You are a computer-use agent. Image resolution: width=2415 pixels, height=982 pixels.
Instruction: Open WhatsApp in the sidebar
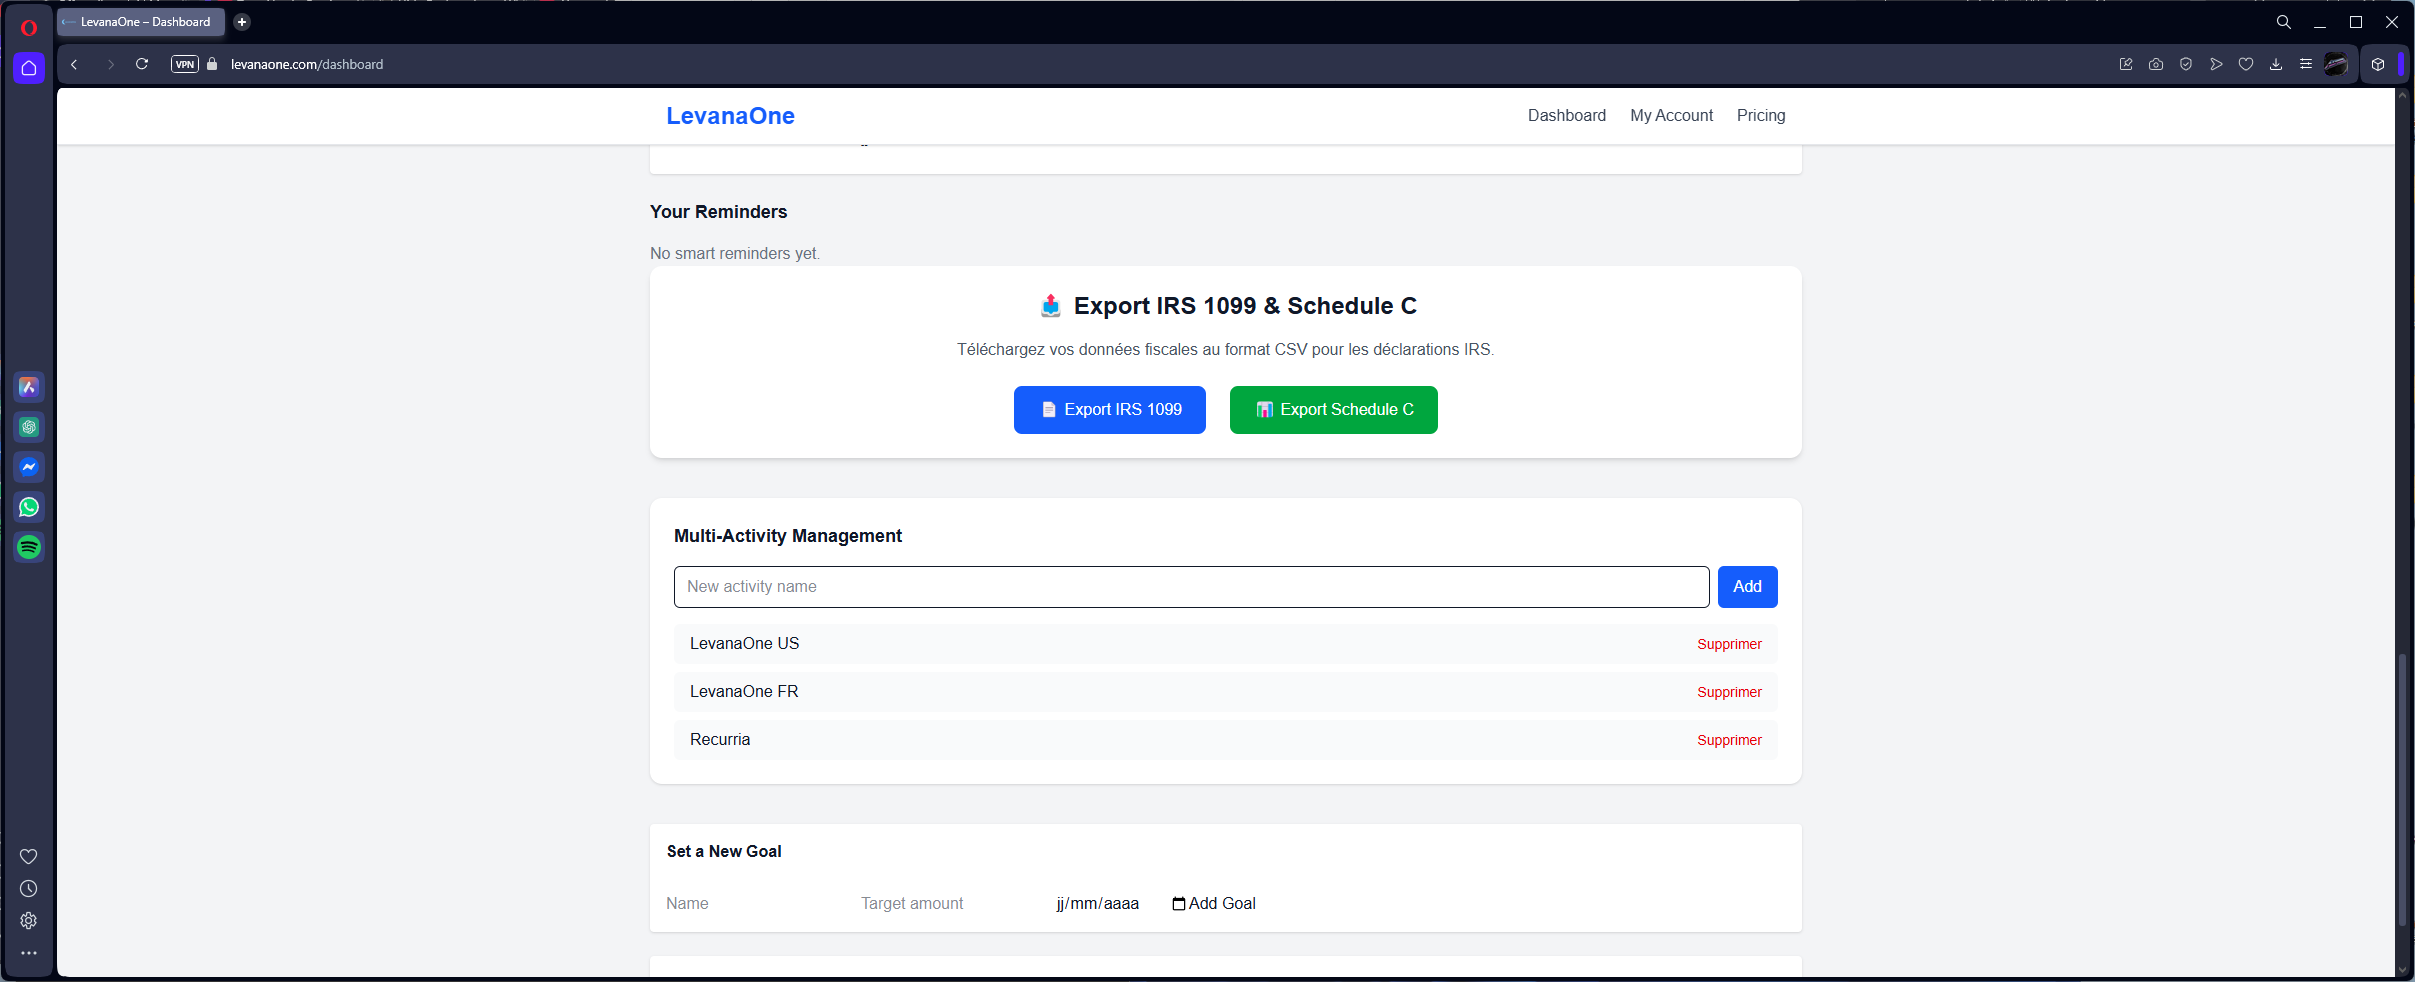pos(29,507)
